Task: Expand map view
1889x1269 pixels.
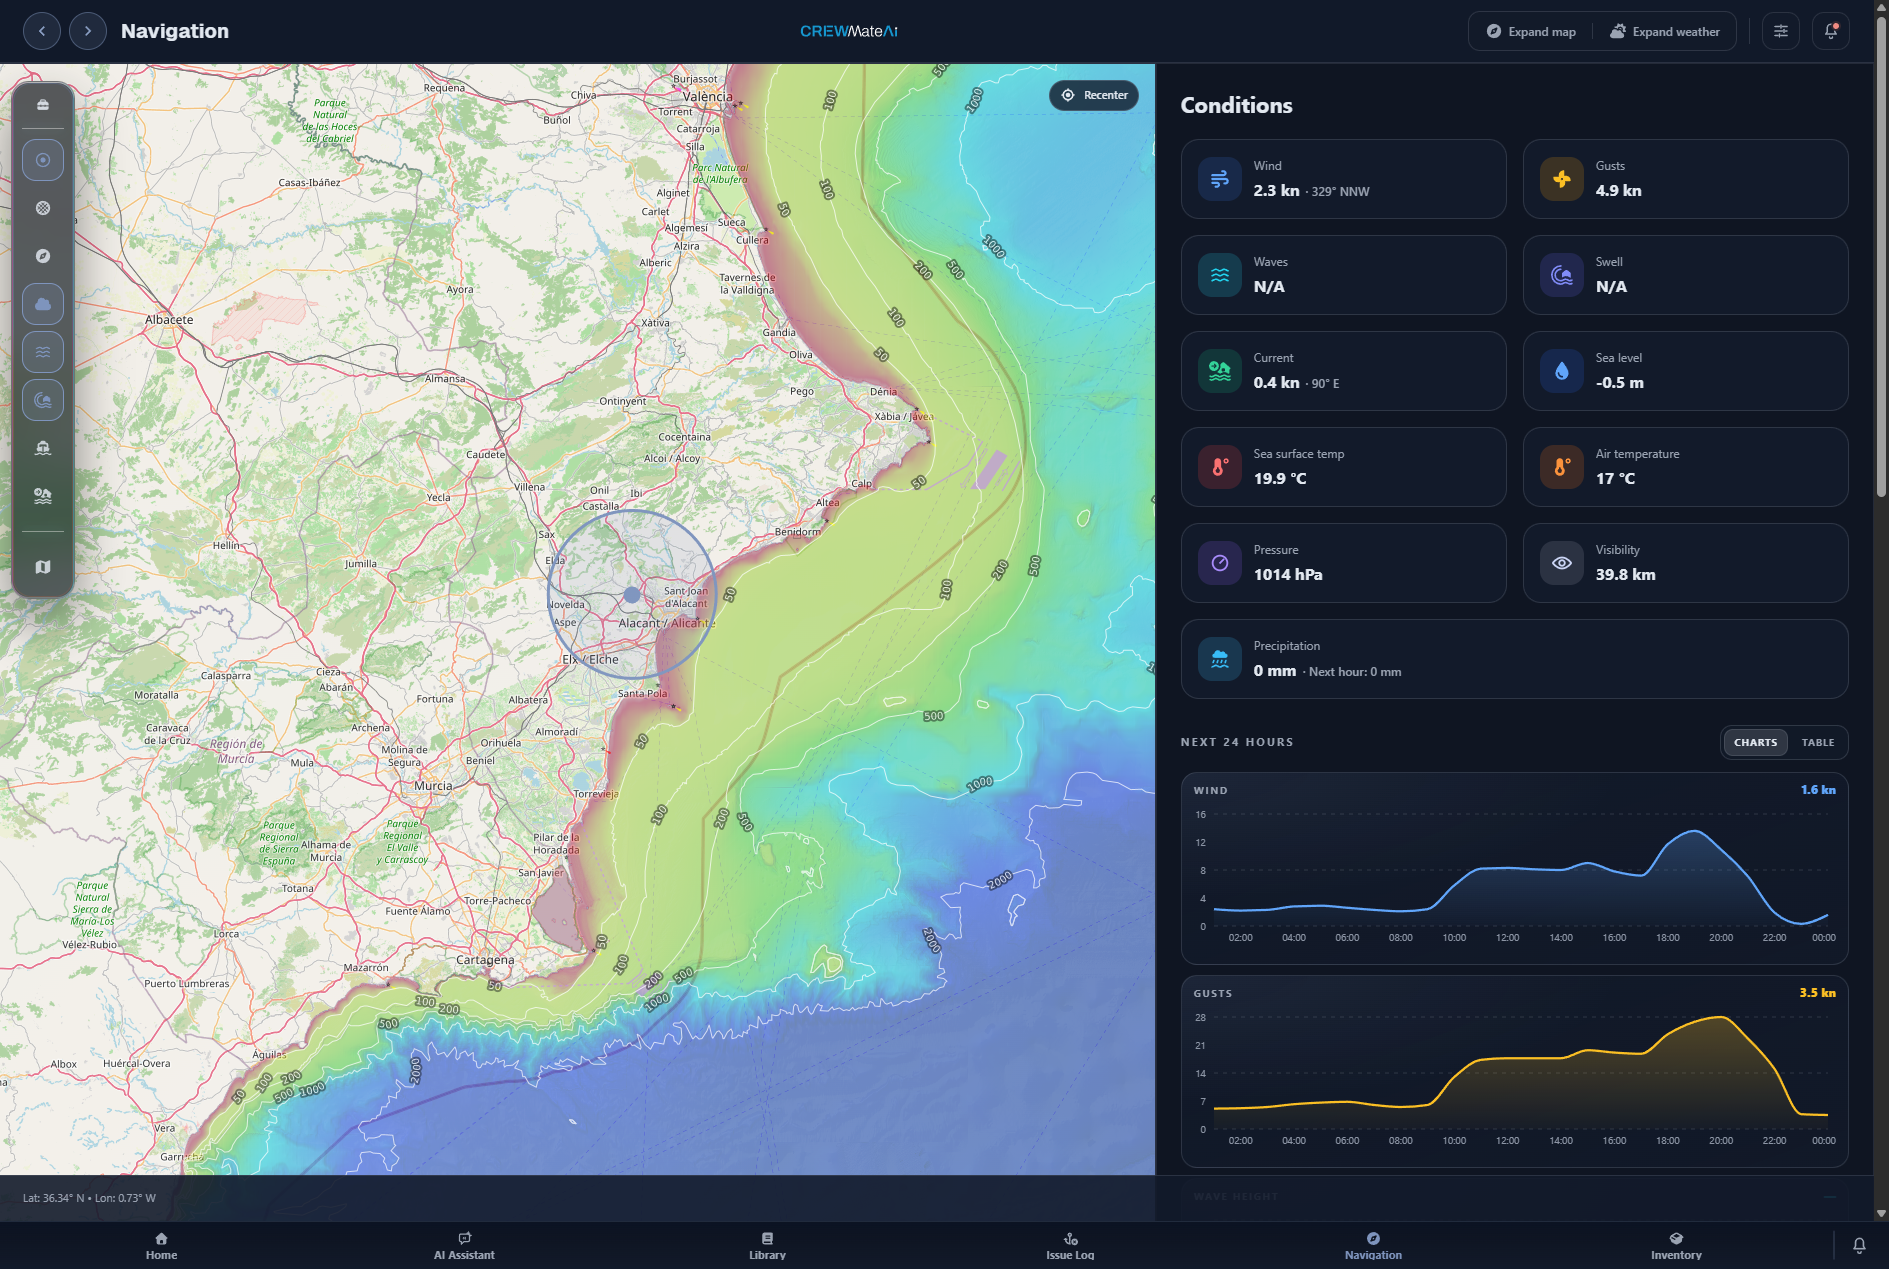Action: 1531,32
